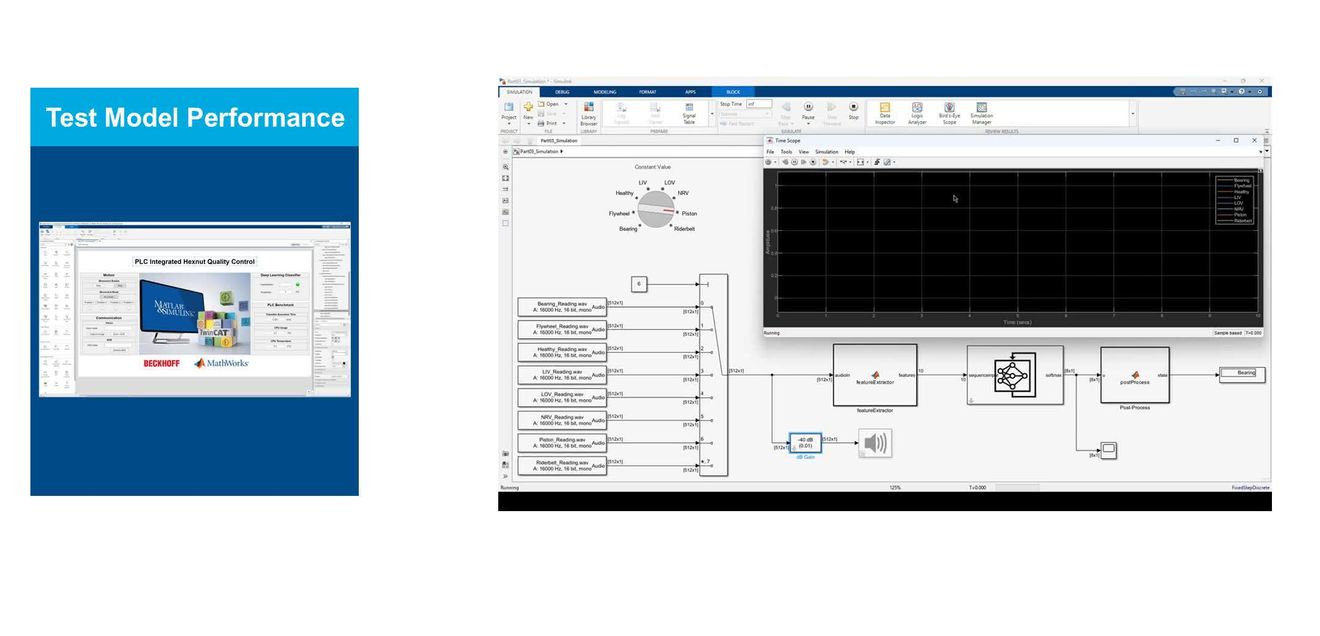Pause the running simulation
Screen dimensions: 1320x636
click(808, 110)
